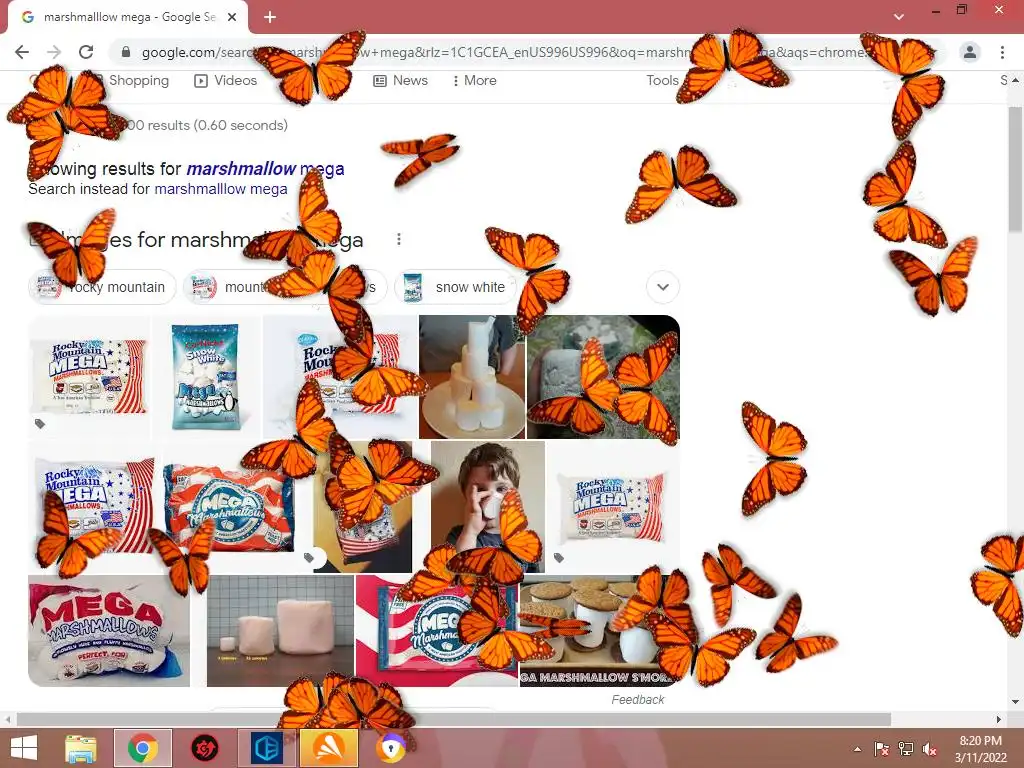
Task: Click the Chrome taskbar icon
Action: [143, 748]
